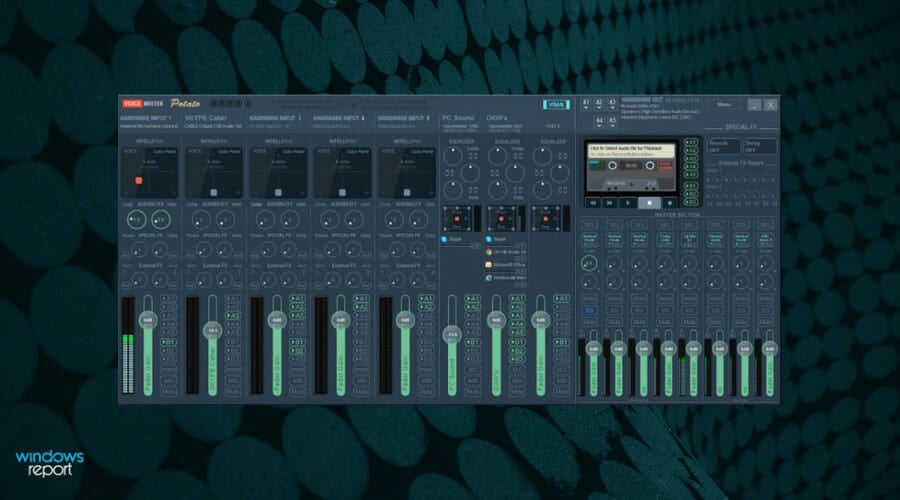Click the Skype icon under PC Sound
The height and width of the screenshot is (500, 900).
(444, 239)
